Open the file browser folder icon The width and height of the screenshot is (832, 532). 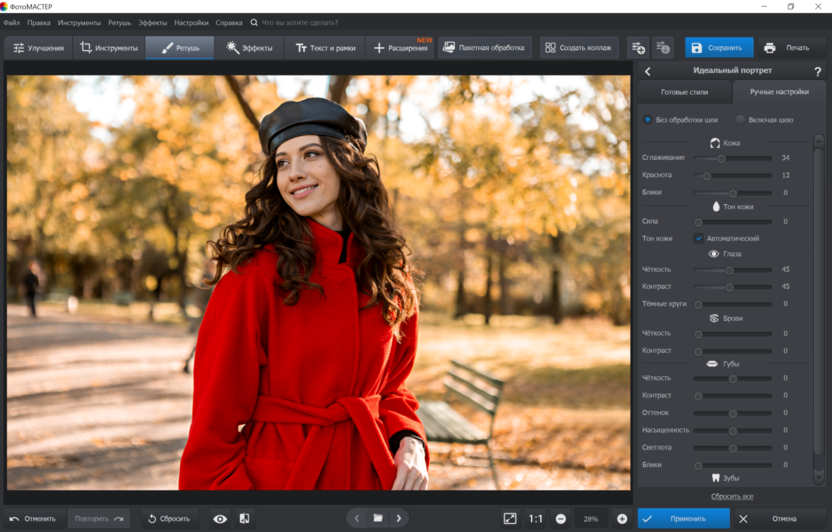pos(378,519)
